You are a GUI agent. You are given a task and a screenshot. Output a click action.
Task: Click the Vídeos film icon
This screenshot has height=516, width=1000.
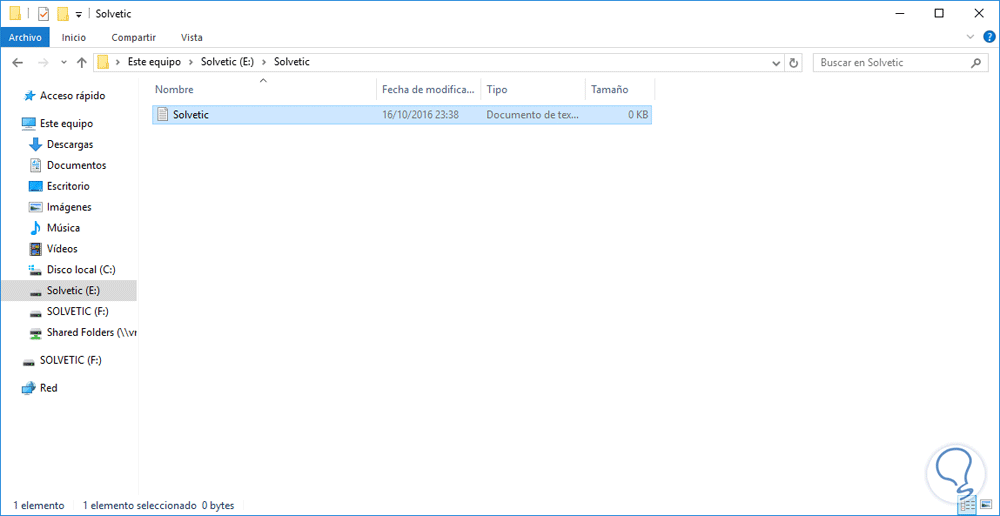coord(36,249)
